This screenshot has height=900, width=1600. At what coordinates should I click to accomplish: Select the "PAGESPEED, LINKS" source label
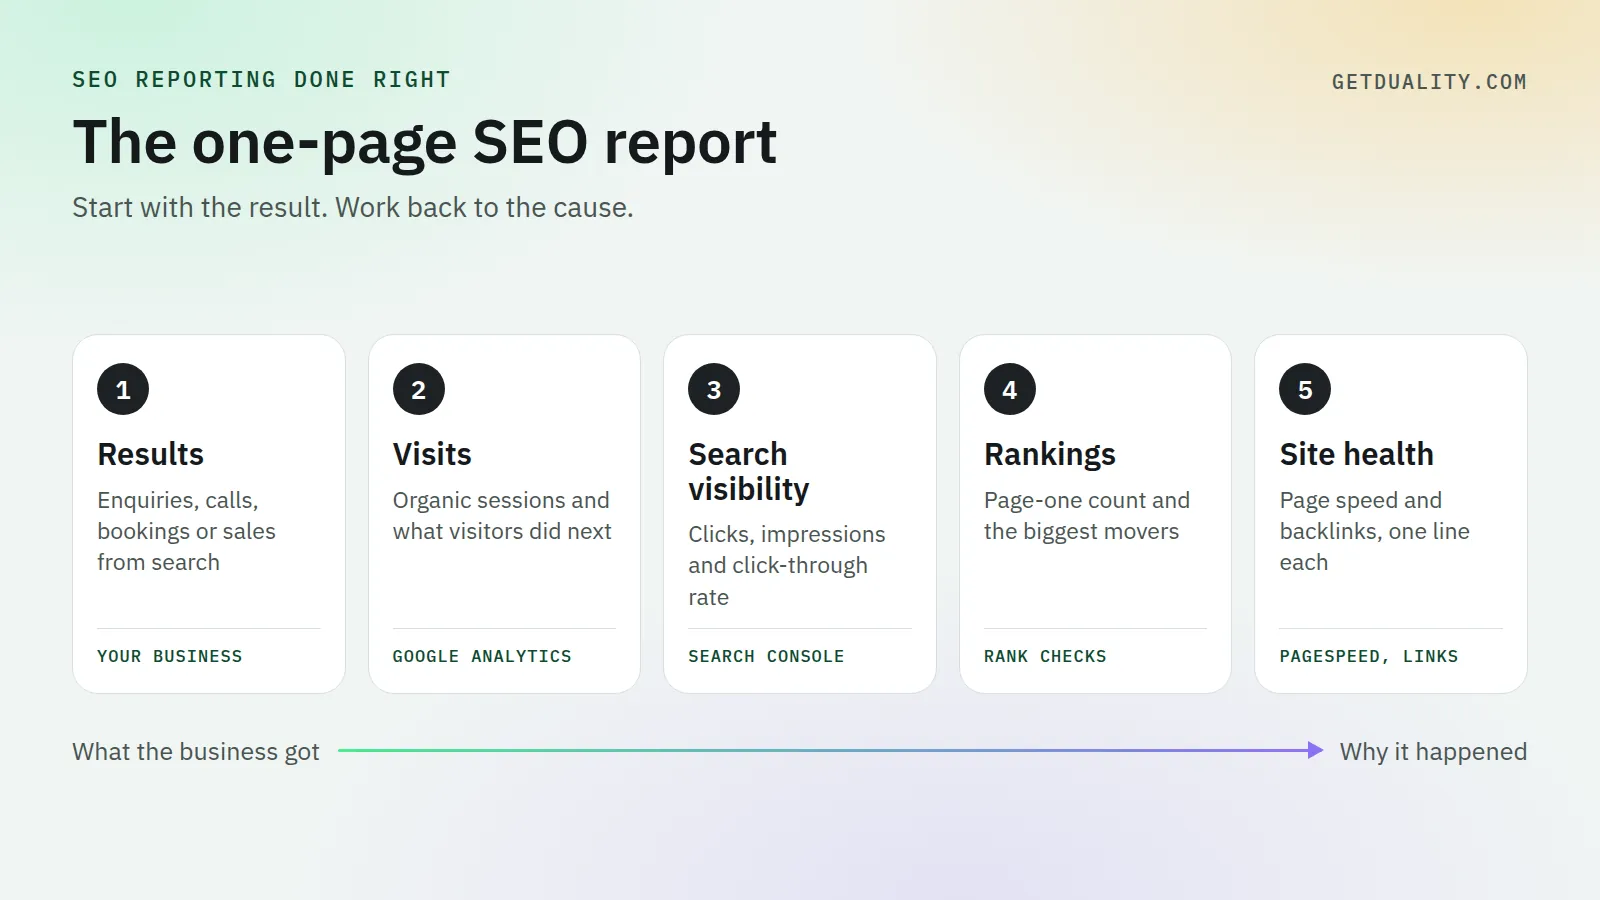coord(1369,656)
